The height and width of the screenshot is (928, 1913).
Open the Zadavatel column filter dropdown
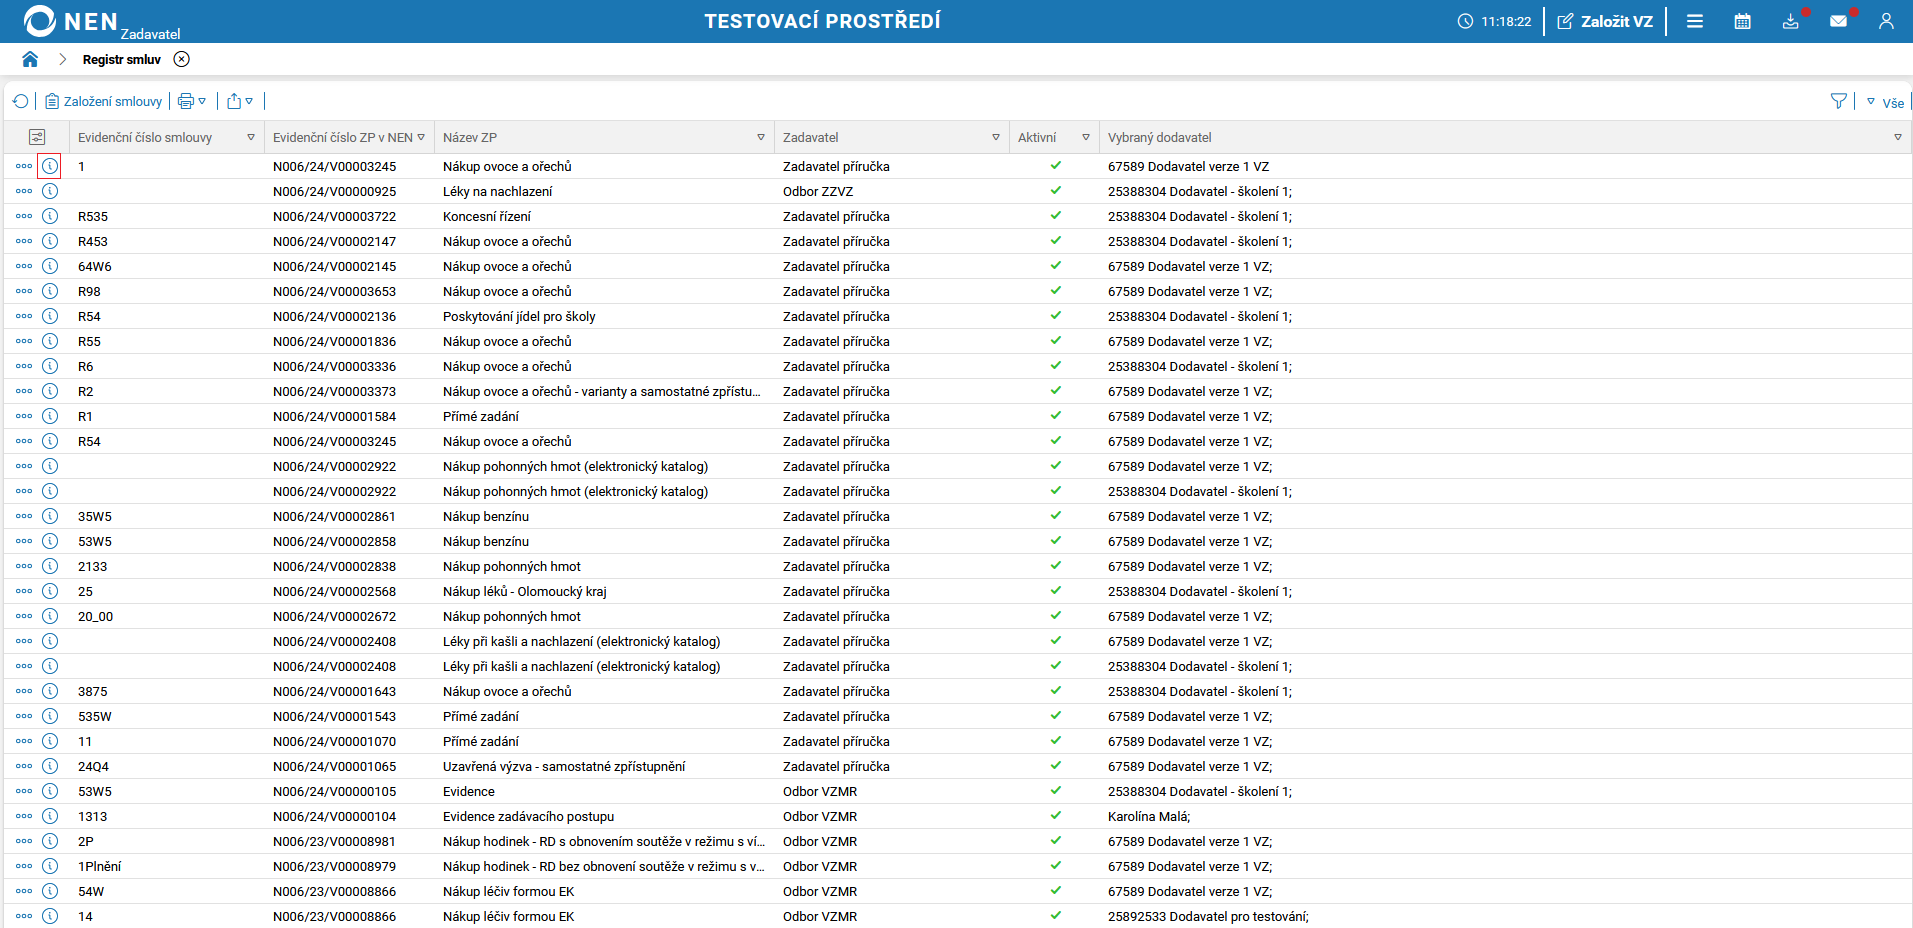coord(996,137)
